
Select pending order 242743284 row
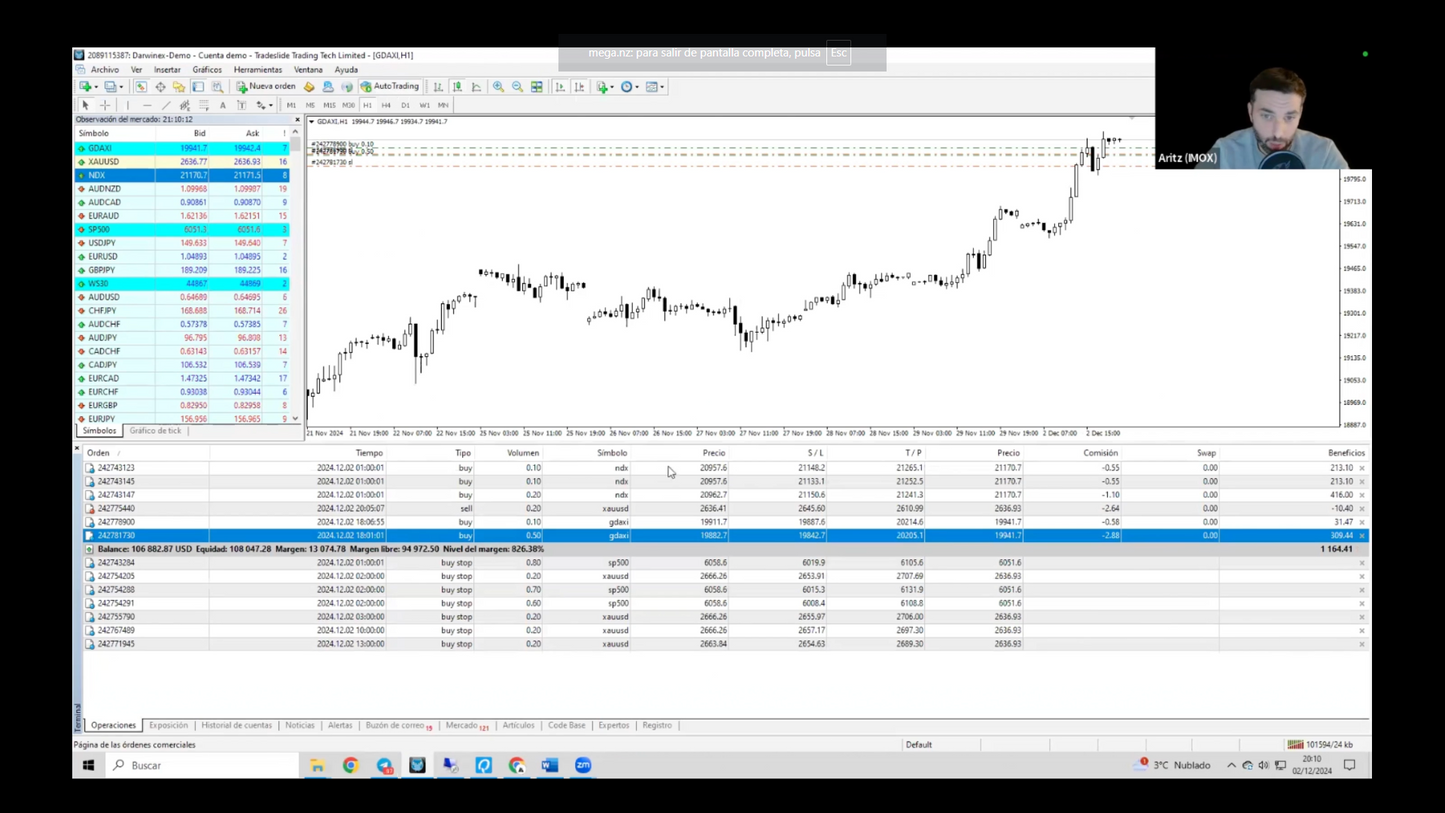coord(727,562)
